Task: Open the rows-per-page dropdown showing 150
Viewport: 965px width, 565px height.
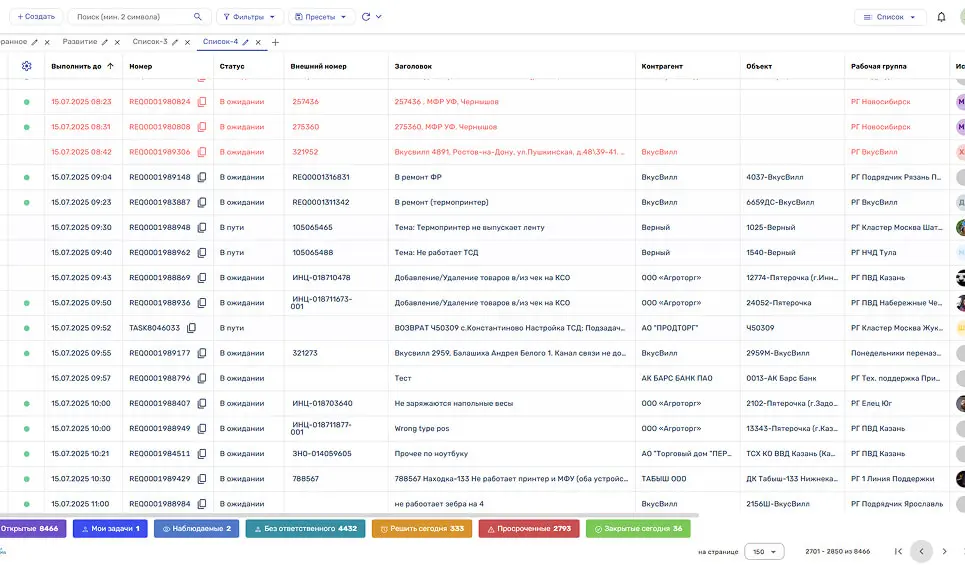Action: click(x=764, y=551)
